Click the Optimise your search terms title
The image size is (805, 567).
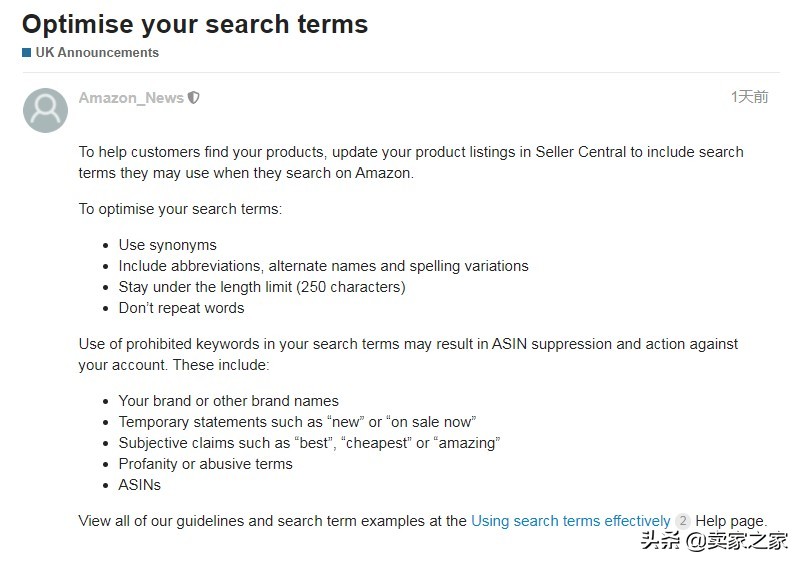click(x=195, y=24)
